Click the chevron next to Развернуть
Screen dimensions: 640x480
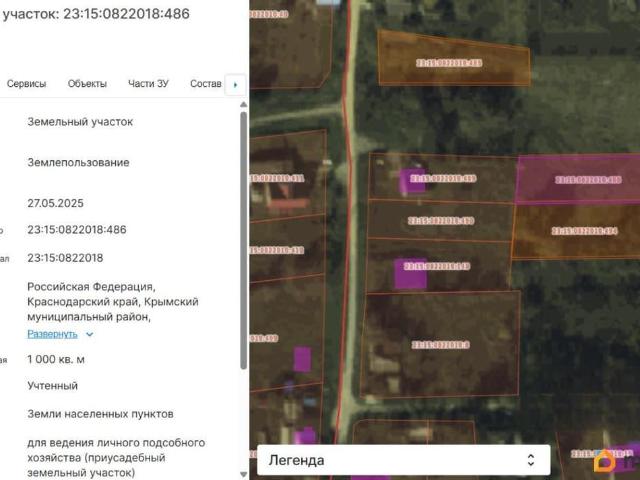[x=90, y=334]
